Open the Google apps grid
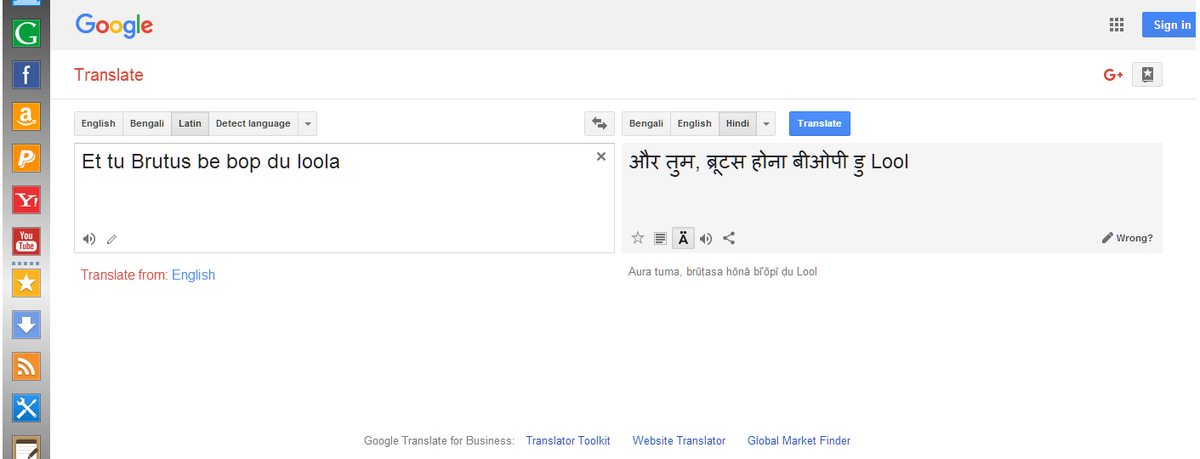This screenshot has width=1200, height=459. coord(1117,25)
